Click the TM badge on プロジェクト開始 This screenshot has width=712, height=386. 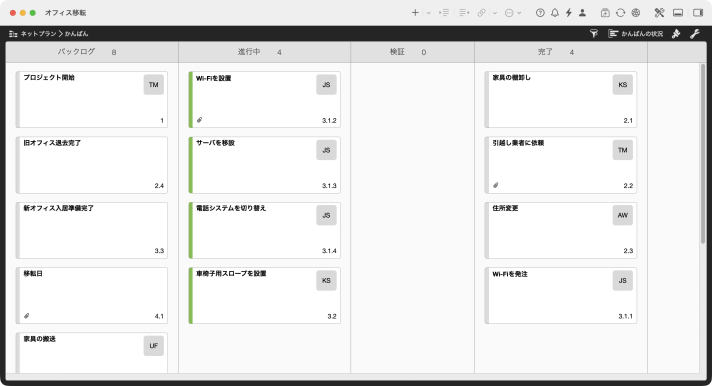[x=153, y=85]
